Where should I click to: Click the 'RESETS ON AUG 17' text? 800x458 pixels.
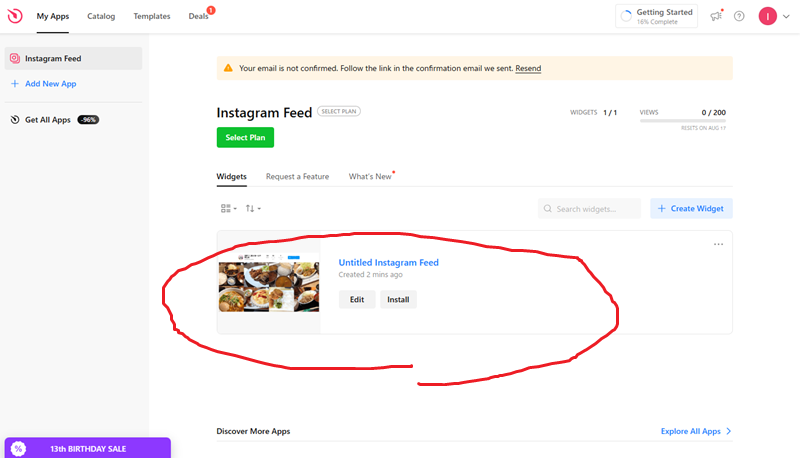[703, 128]
